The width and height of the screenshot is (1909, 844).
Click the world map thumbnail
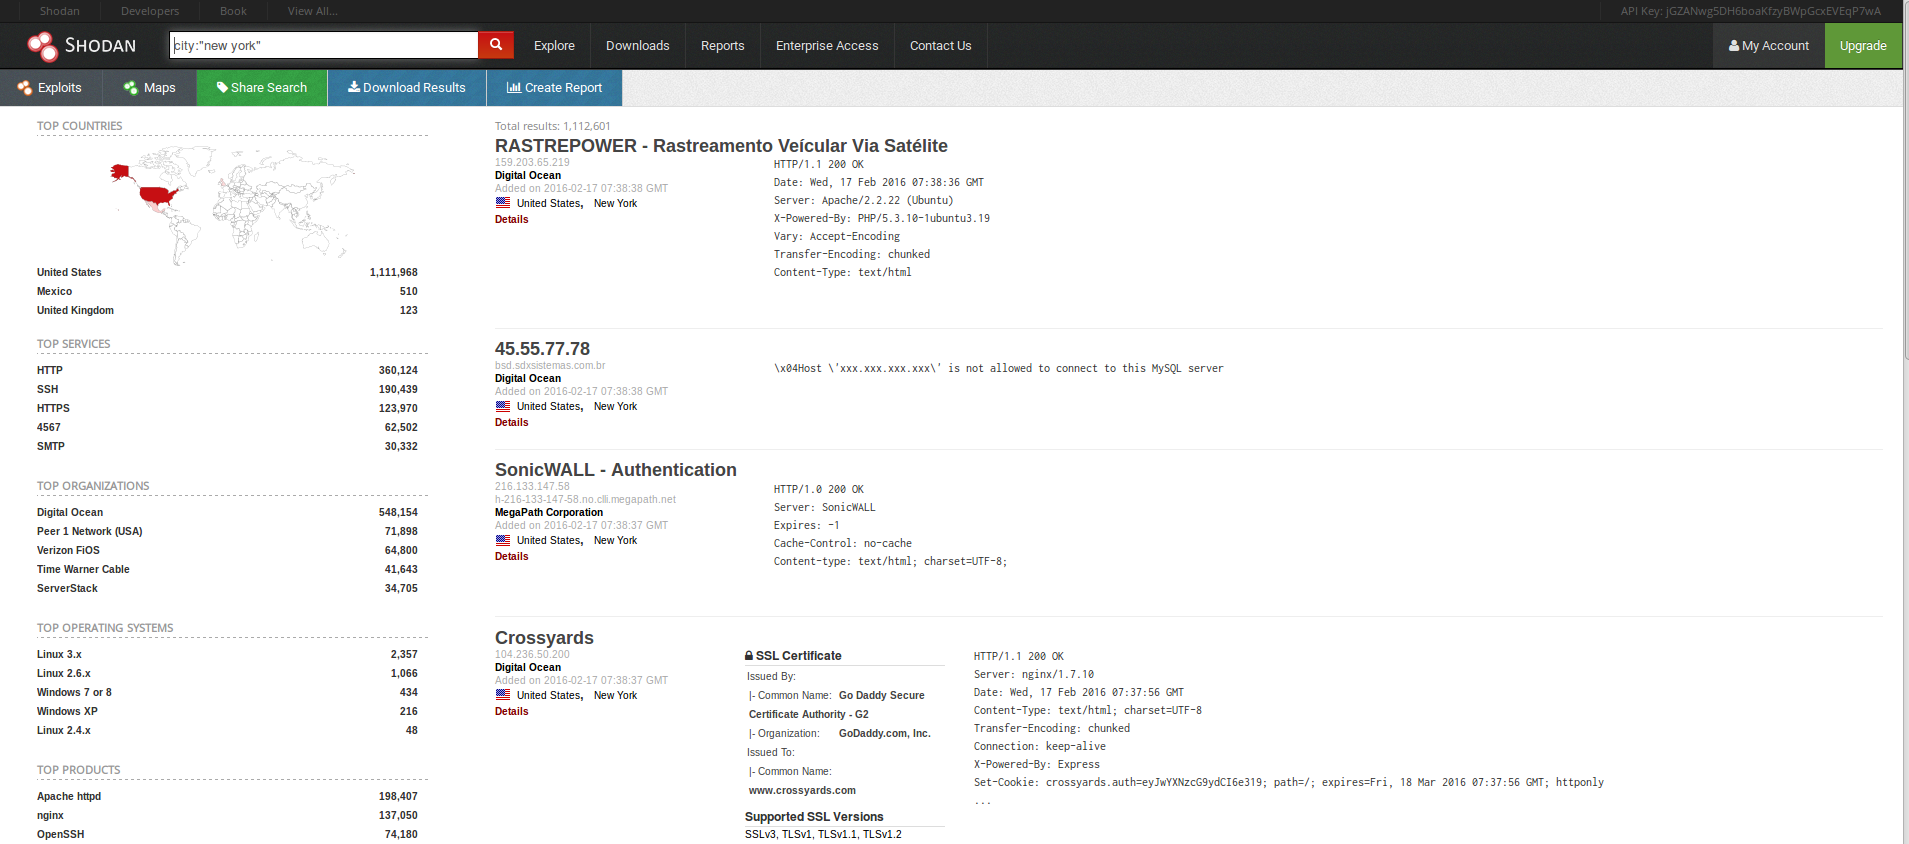[232, 204]
